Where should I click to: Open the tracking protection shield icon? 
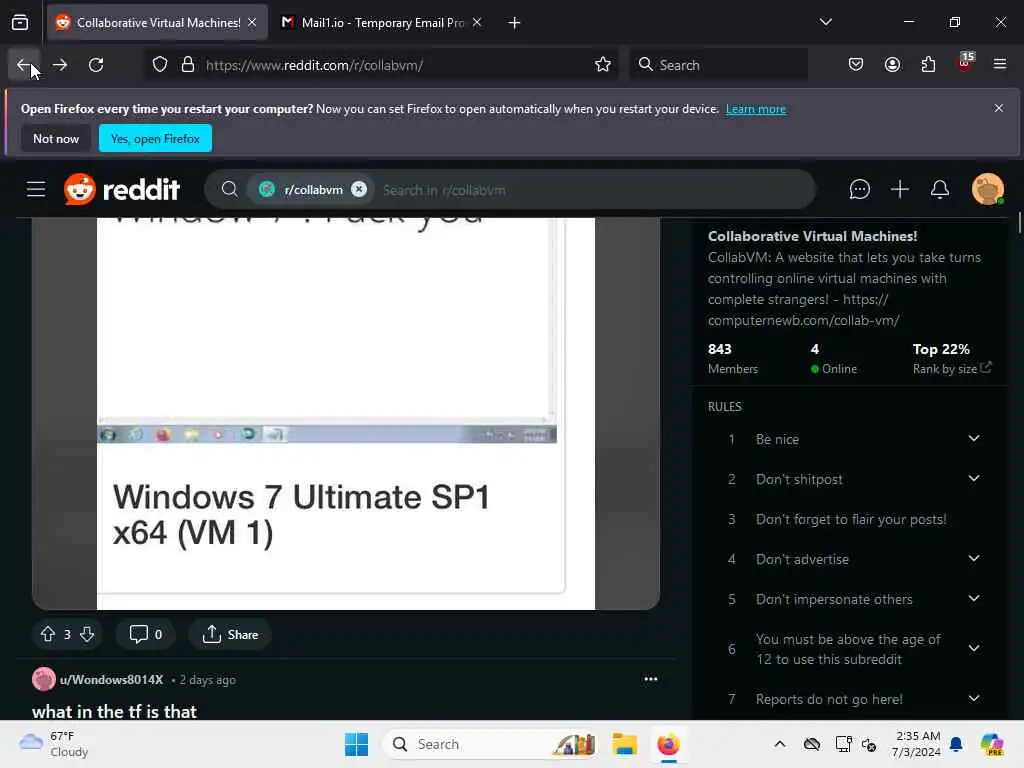tap(160, 65)
